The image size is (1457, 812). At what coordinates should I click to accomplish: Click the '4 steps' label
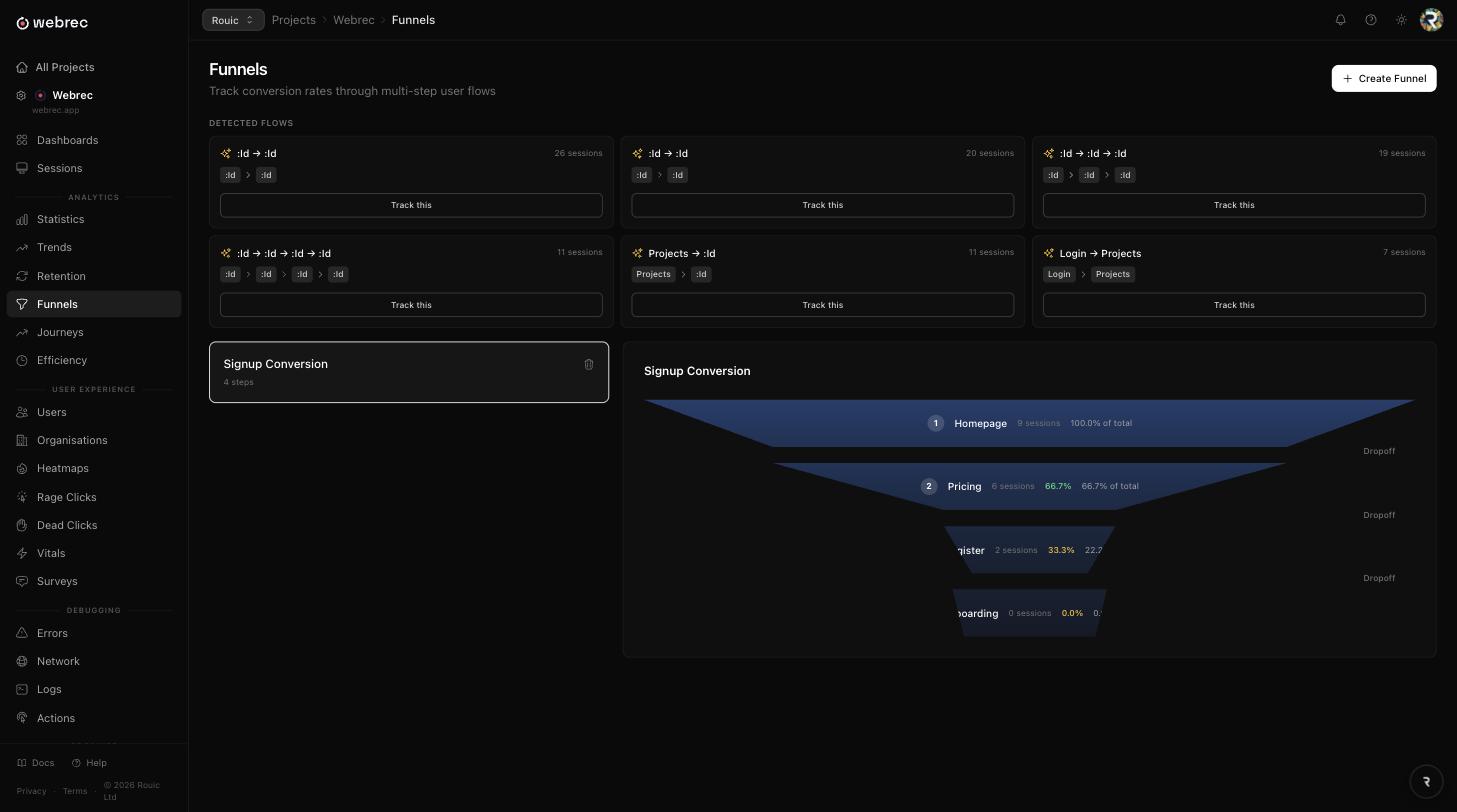239,382
